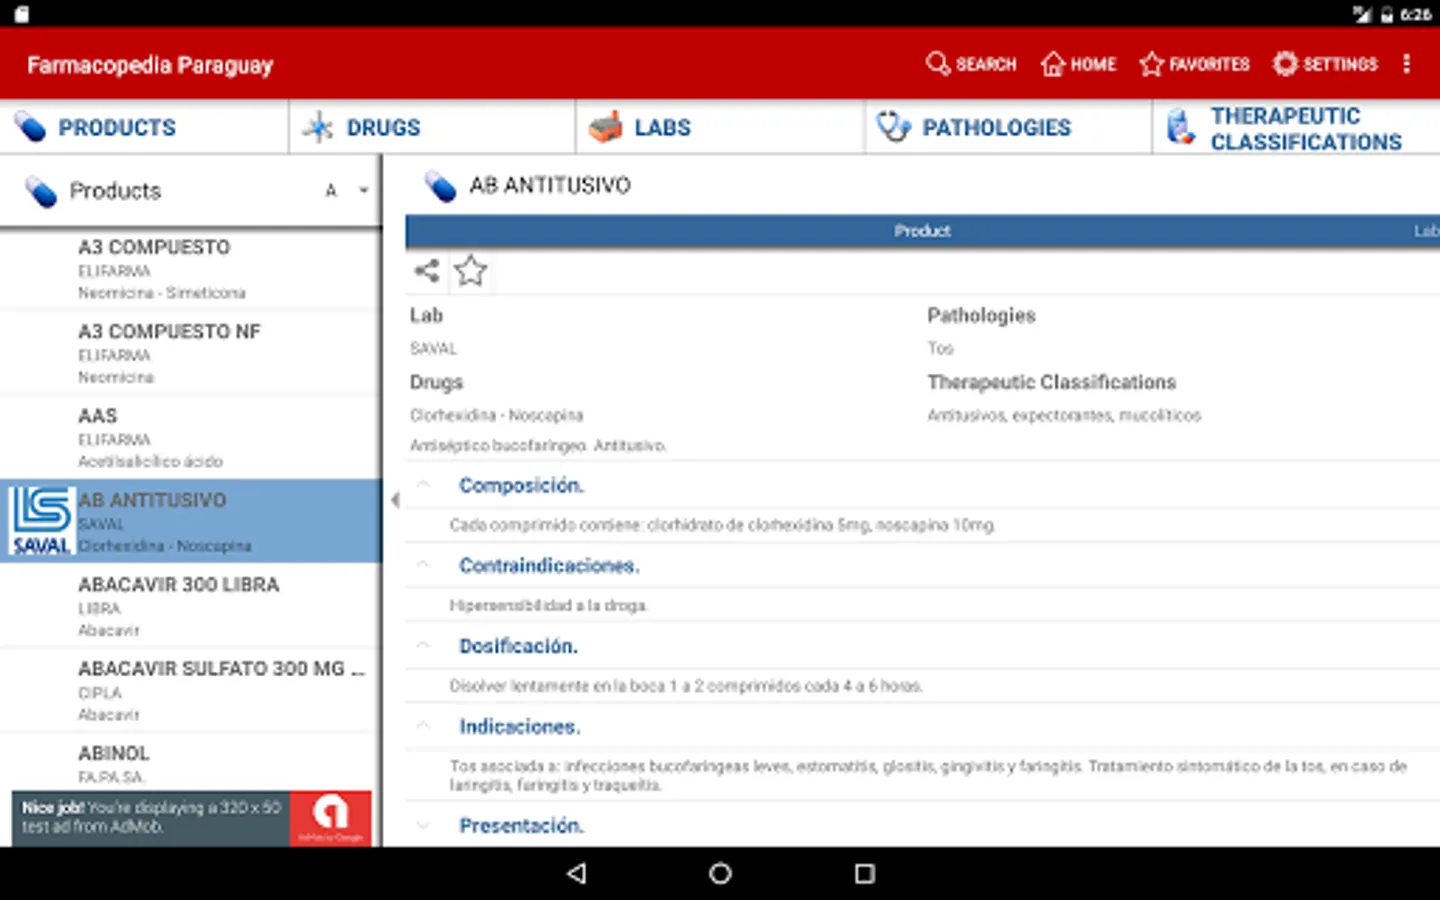Viewport: 1440px width, 900px height.
Task: Open the three-dot overflow menu
Action: coord(1407,64)
